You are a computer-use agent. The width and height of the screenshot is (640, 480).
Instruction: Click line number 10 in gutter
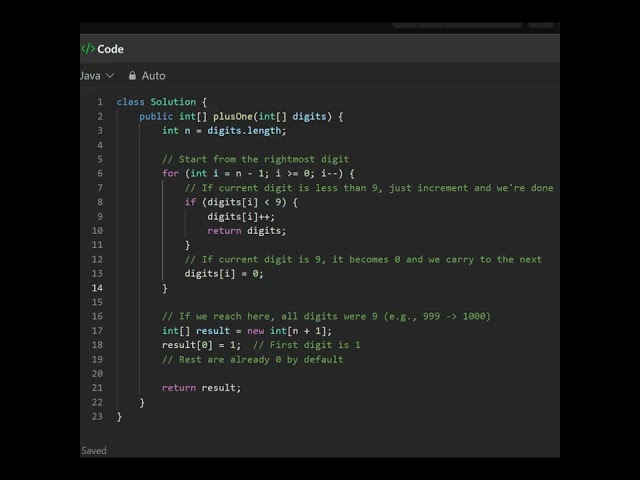[97, 231]
